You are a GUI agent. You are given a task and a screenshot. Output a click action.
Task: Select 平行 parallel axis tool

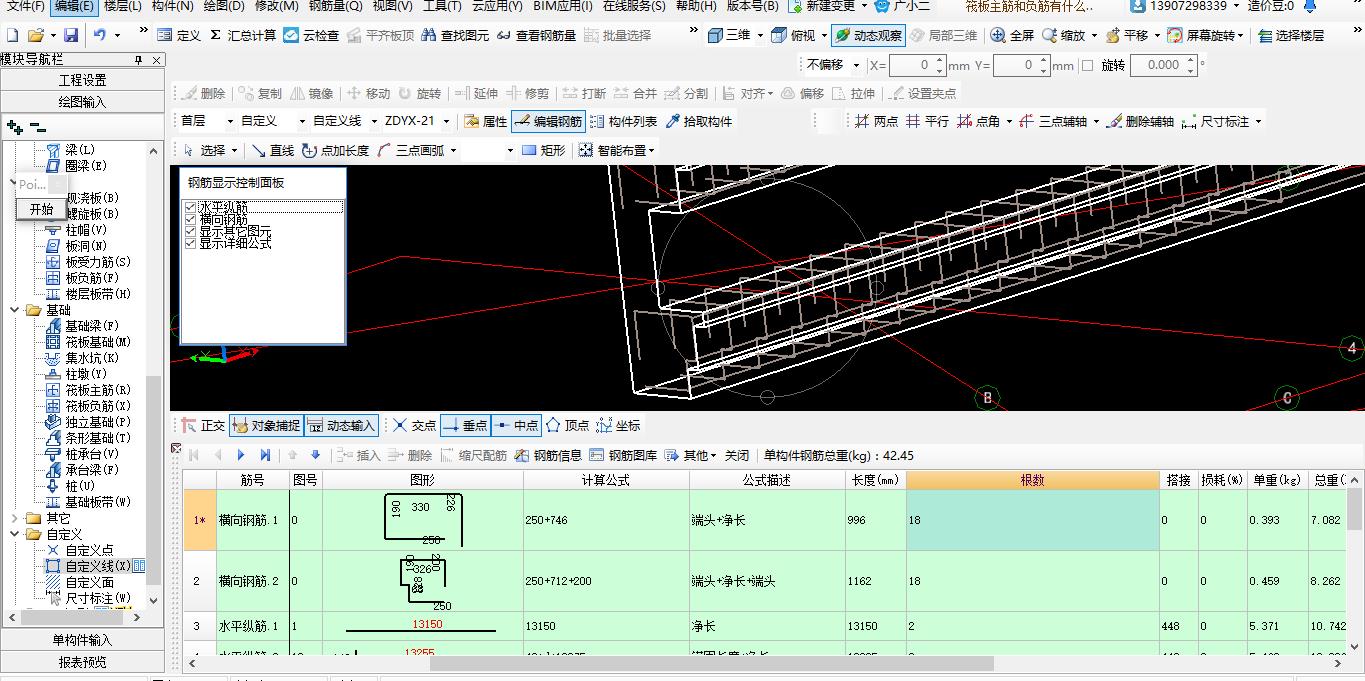[x=927, y=121]
